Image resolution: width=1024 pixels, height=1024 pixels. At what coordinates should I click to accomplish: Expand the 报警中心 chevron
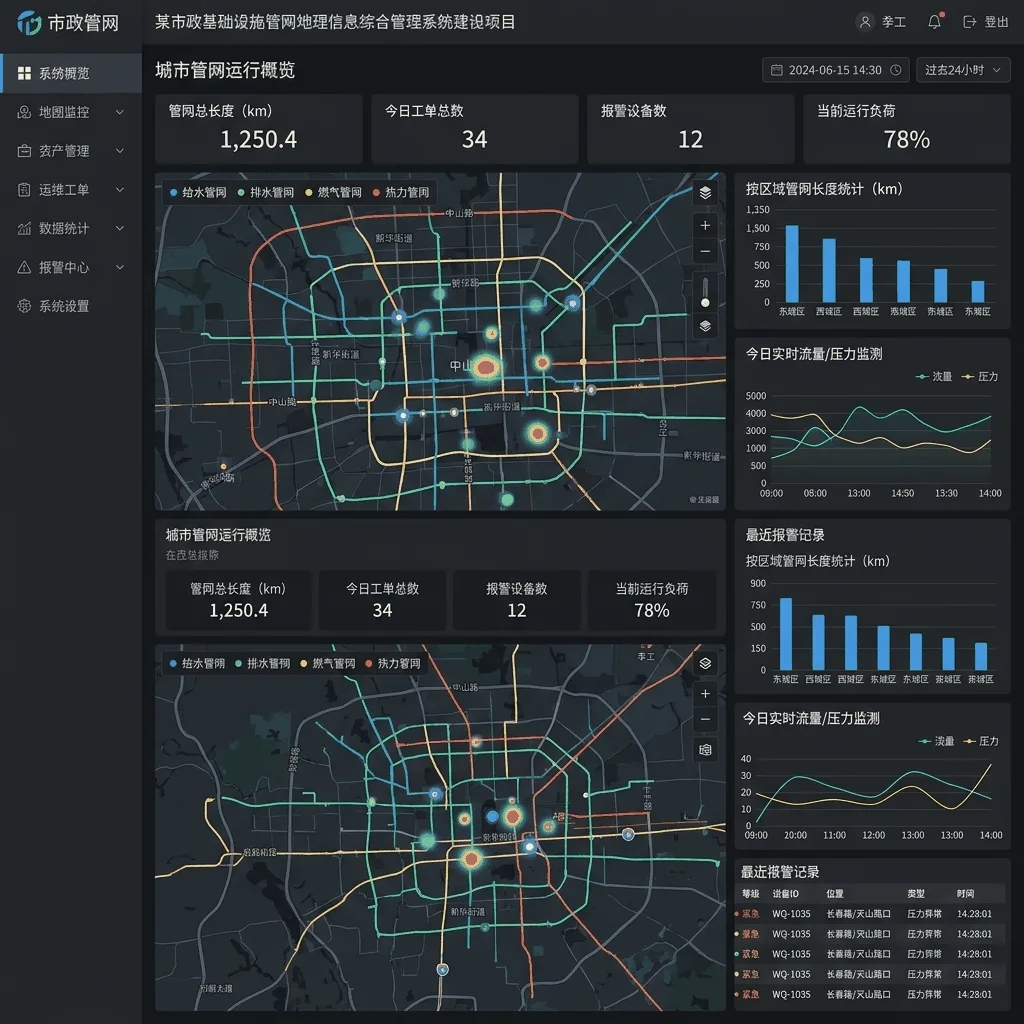(120, 267)
